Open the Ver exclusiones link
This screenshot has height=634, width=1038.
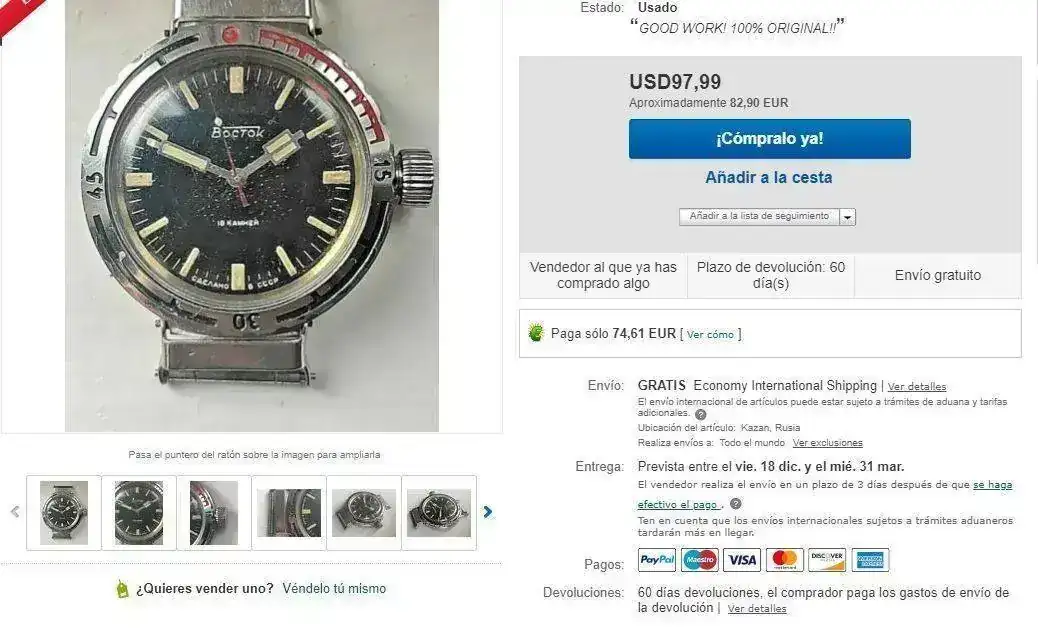[x=827, y=443]
